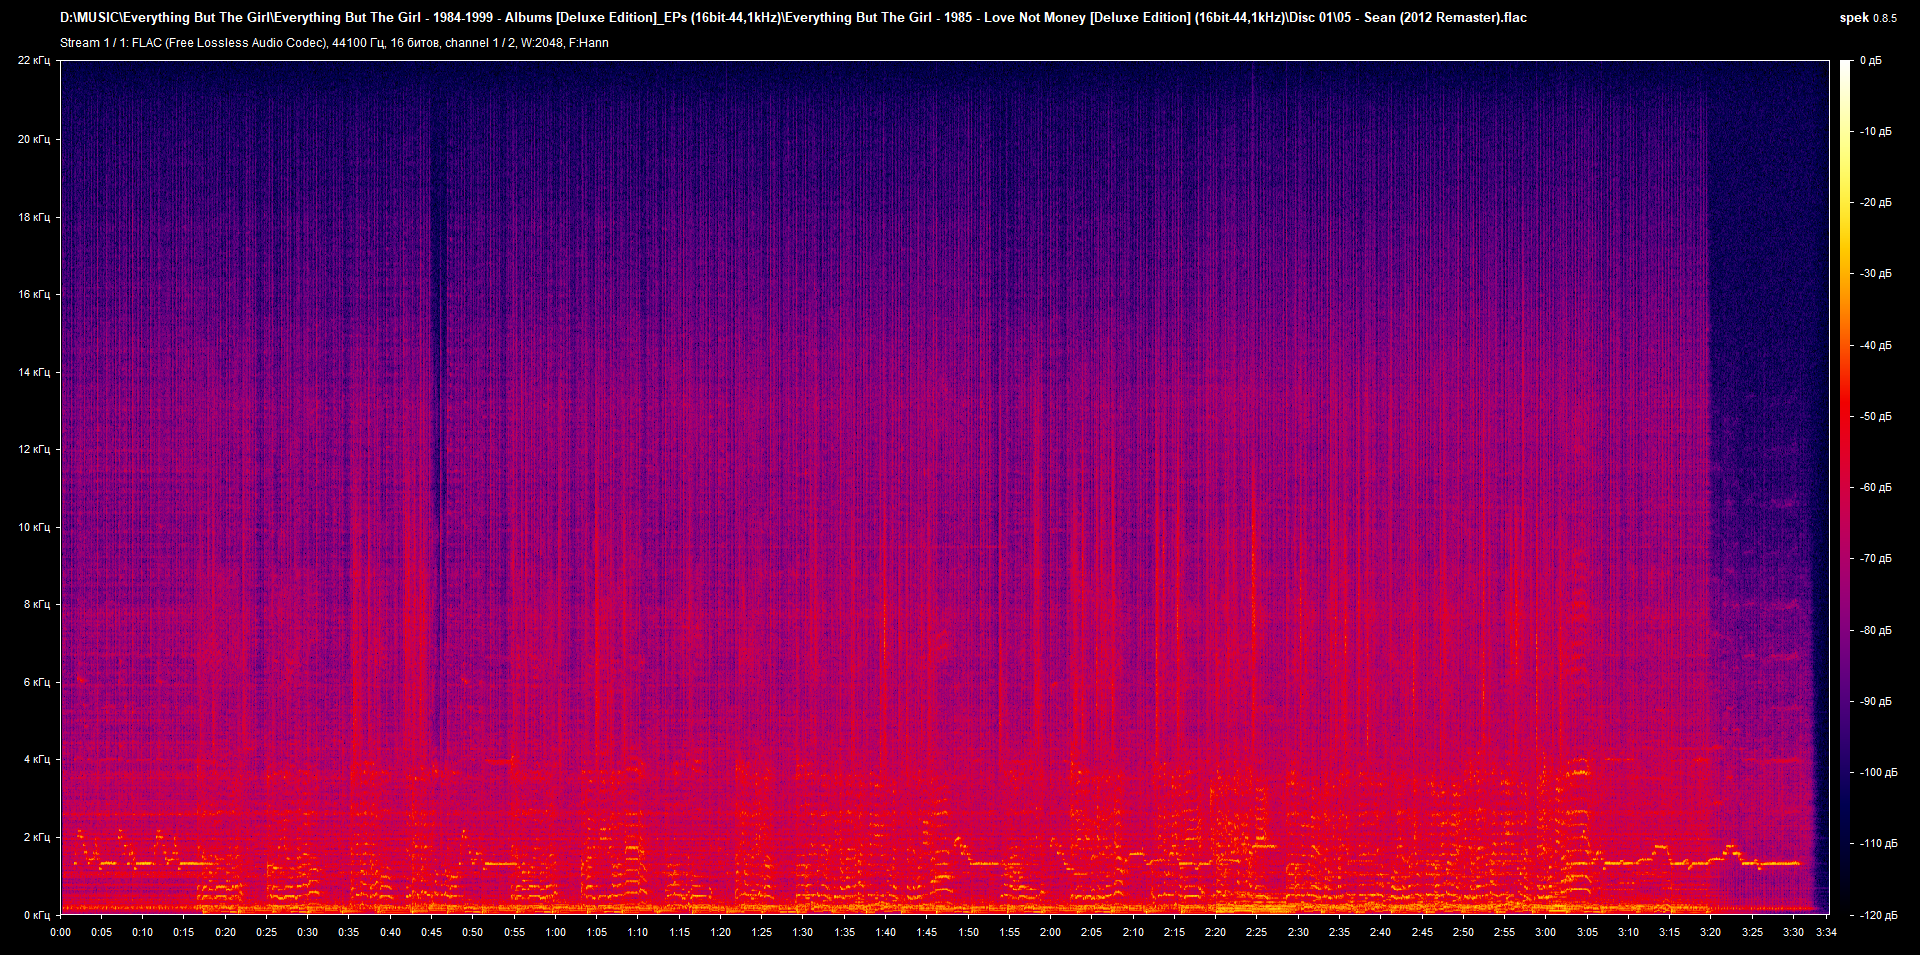Click the 2:15 time axis marker
1920x955 pixels.
tap(1174, 932)
